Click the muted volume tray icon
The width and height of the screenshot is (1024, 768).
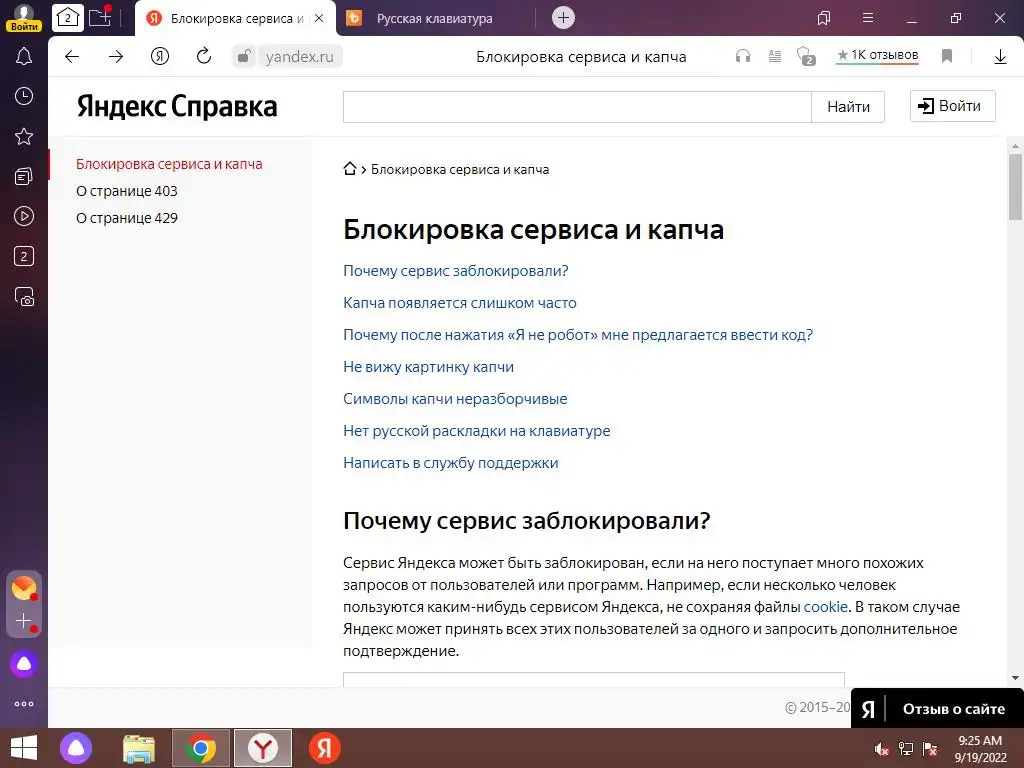(882, 749)
